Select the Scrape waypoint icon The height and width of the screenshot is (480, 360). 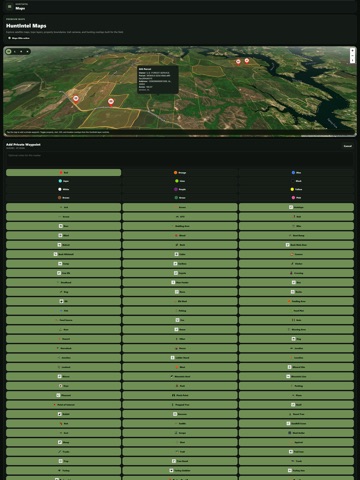pos(180,433)
